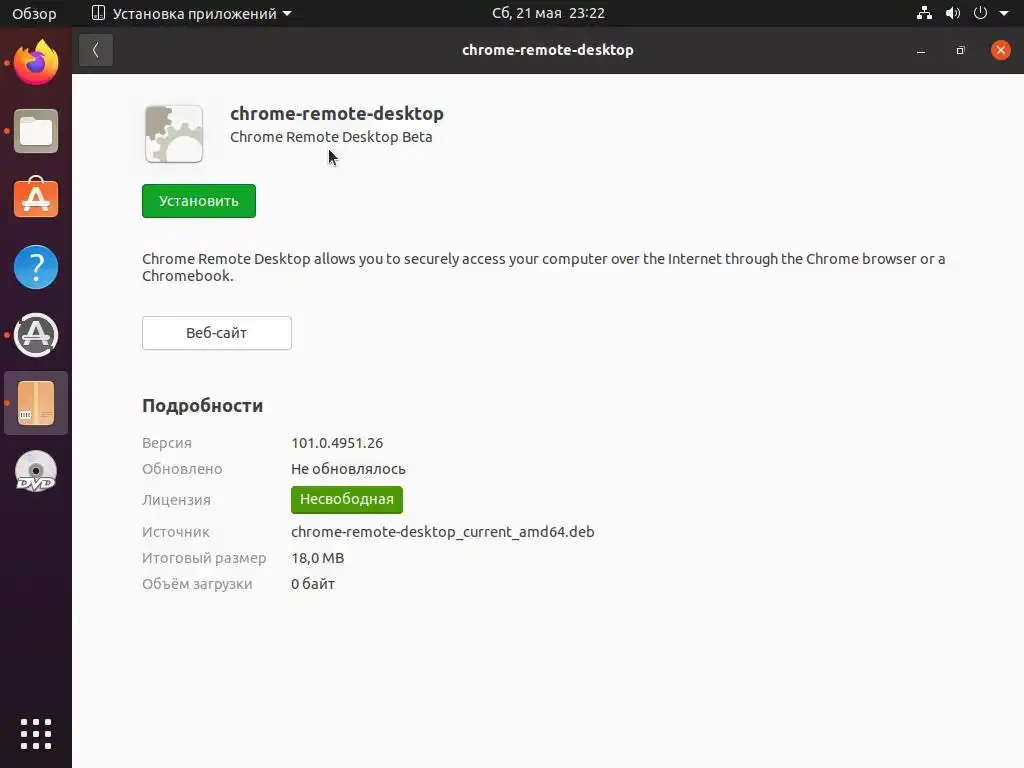Click the Объём загрузки label
This screenshot has width=1024, height=768.
(x=197, y=584)
